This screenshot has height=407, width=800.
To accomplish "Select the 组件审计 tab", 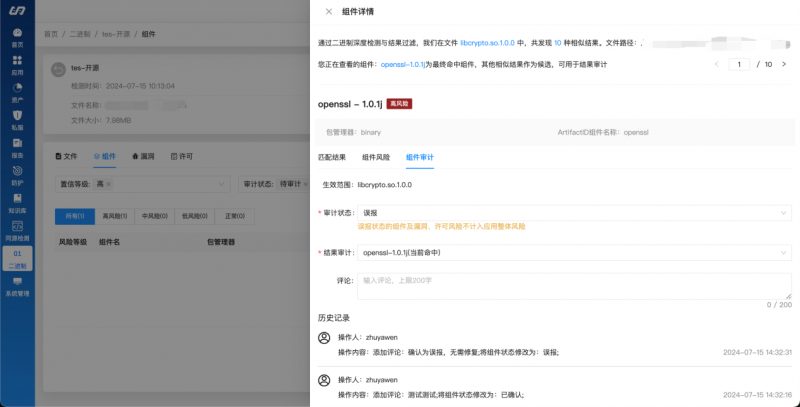I will tap(420, 157).
